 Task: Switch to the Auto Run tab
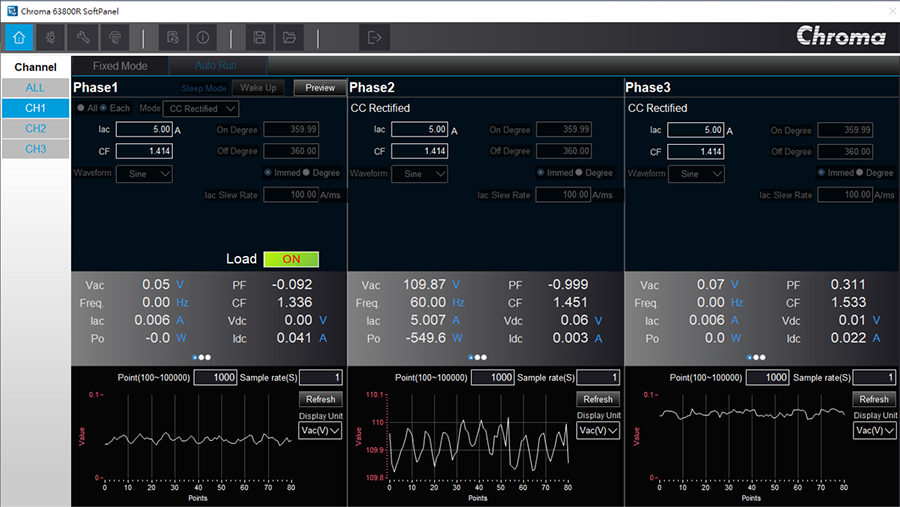tap(216, 65)
